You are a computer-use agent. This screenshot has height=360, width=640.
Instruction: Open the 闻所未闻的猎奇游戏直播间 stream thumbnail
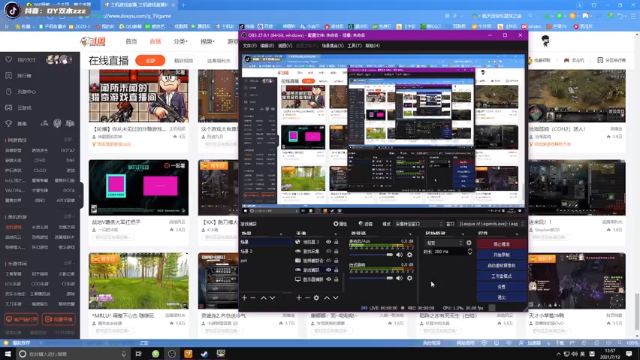click(x=139, y=96)
